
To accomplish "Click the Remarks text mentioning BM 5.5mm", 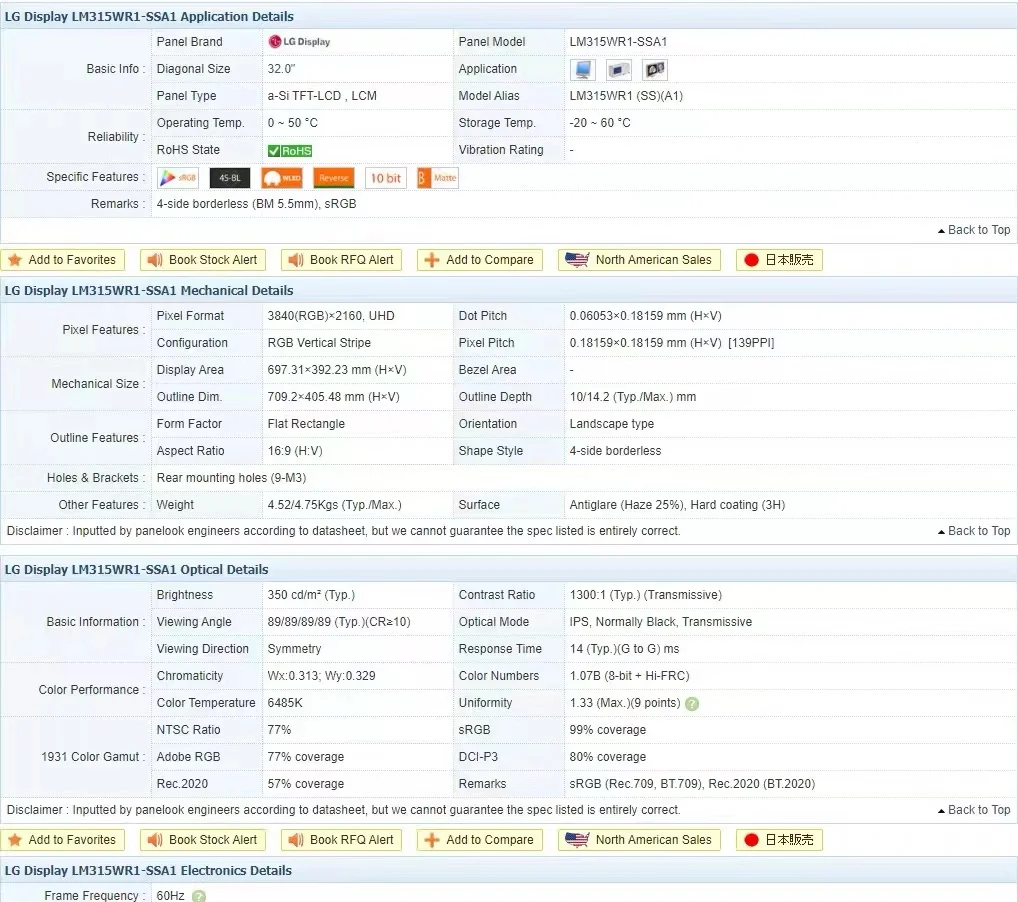I will click(x=256, y=204).
